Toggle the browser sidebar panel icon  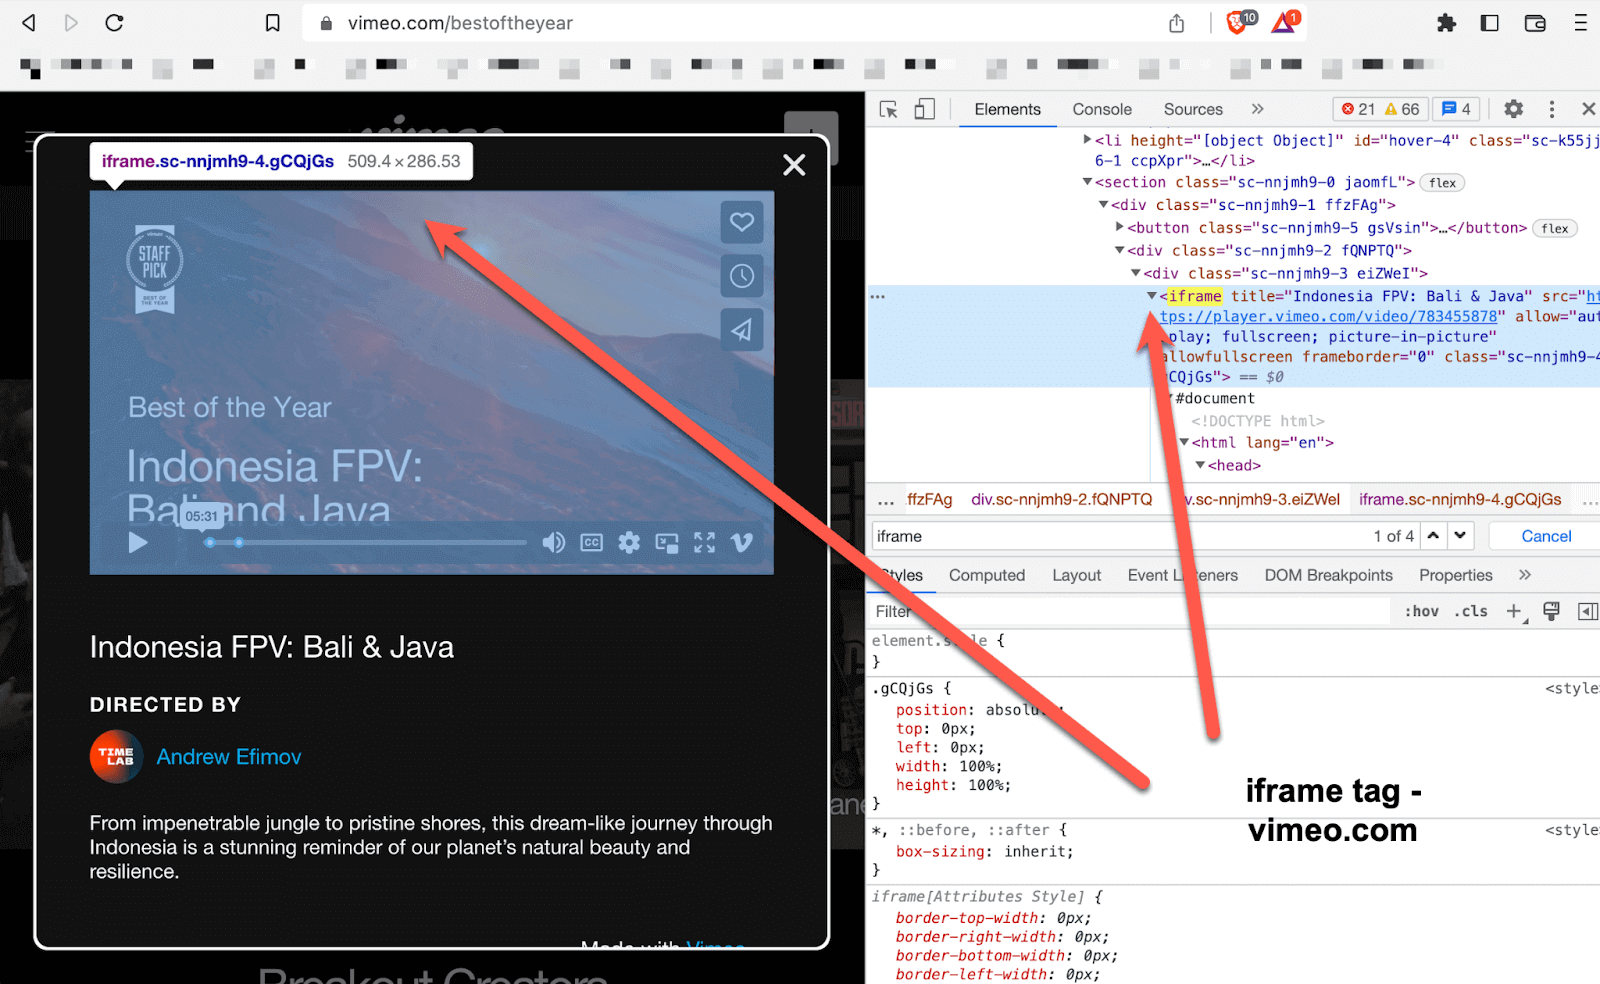click(1490, 23)
